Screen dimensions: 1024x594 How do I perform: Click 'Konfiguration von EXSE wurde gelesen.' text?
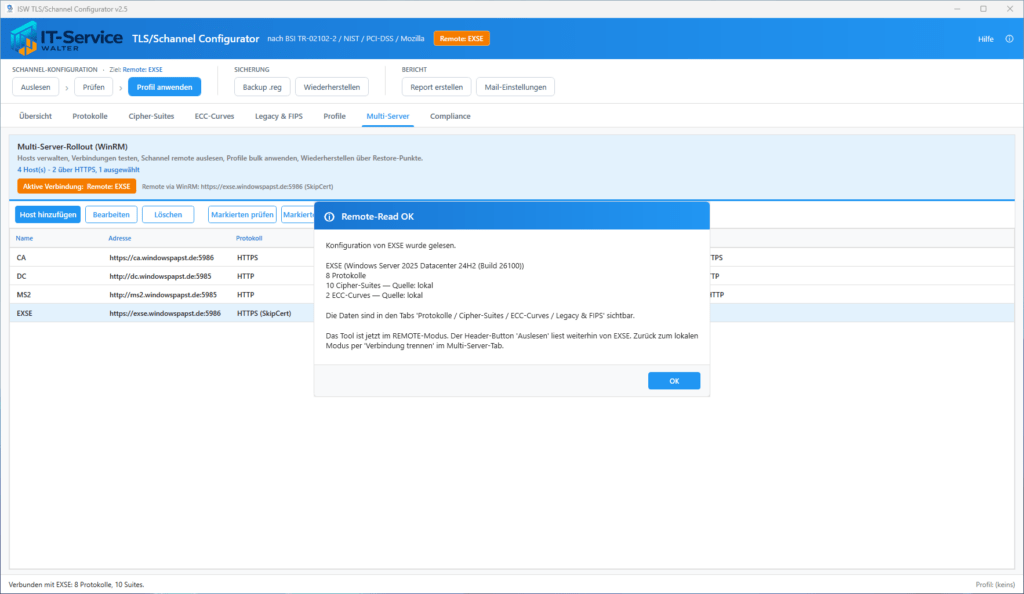[x=391, y=245]
